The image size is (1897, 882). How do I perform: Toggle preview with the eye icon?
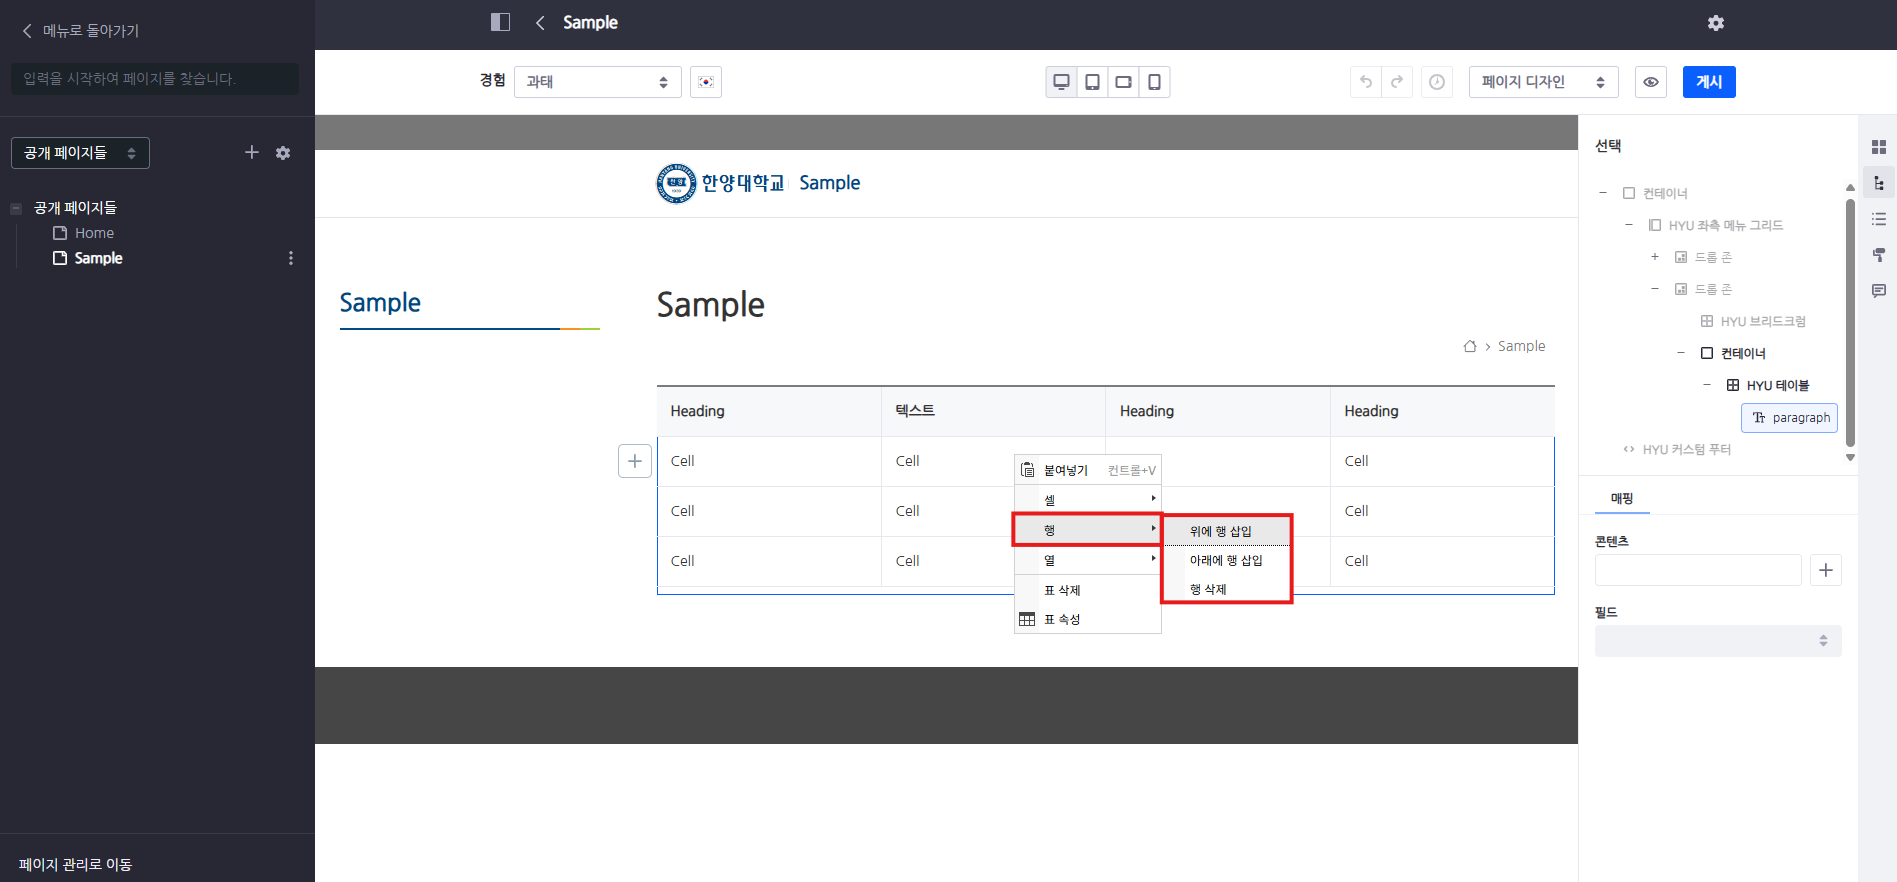point(1650,82)
